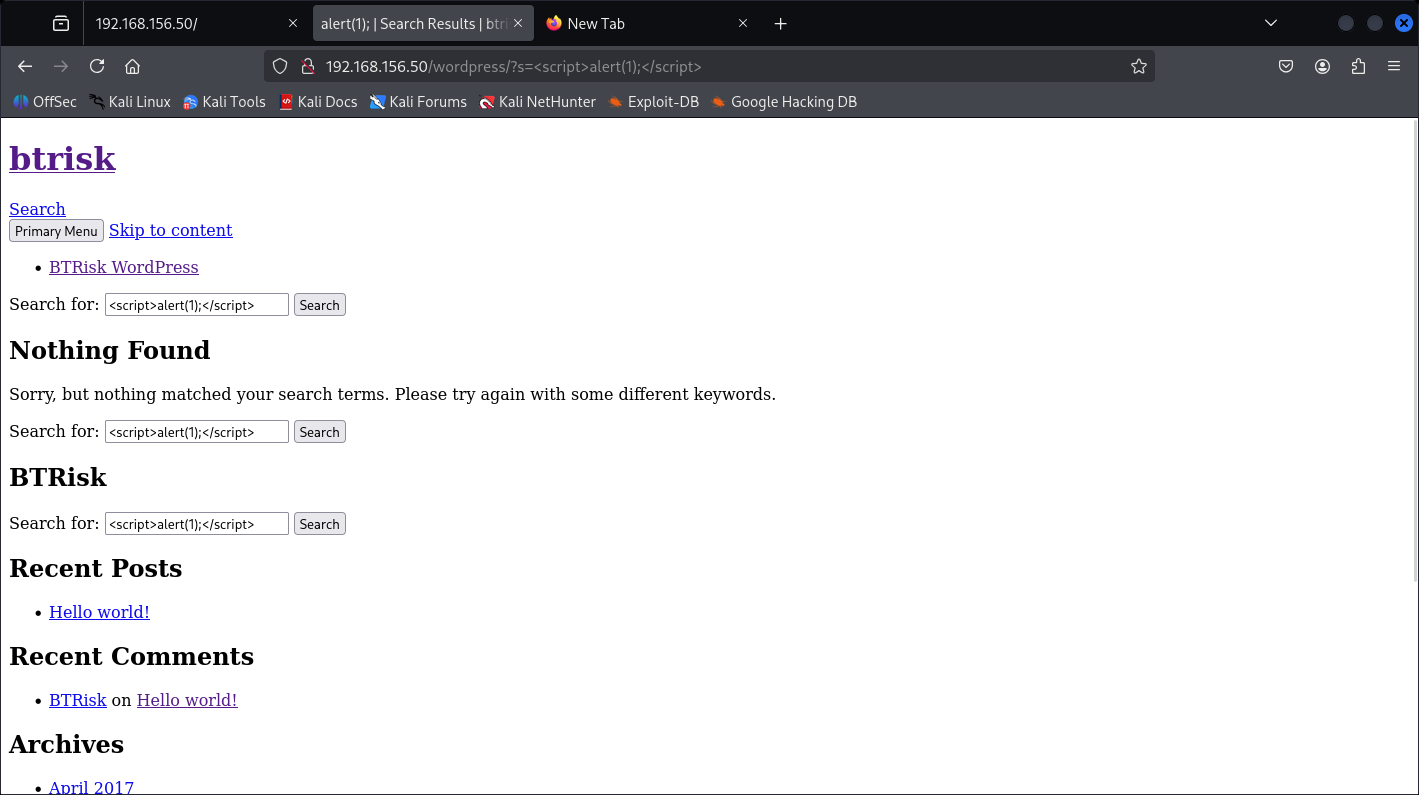Click the URL address bar
1419x795 pixels.
pyautogui.click(x=710, y=66)
